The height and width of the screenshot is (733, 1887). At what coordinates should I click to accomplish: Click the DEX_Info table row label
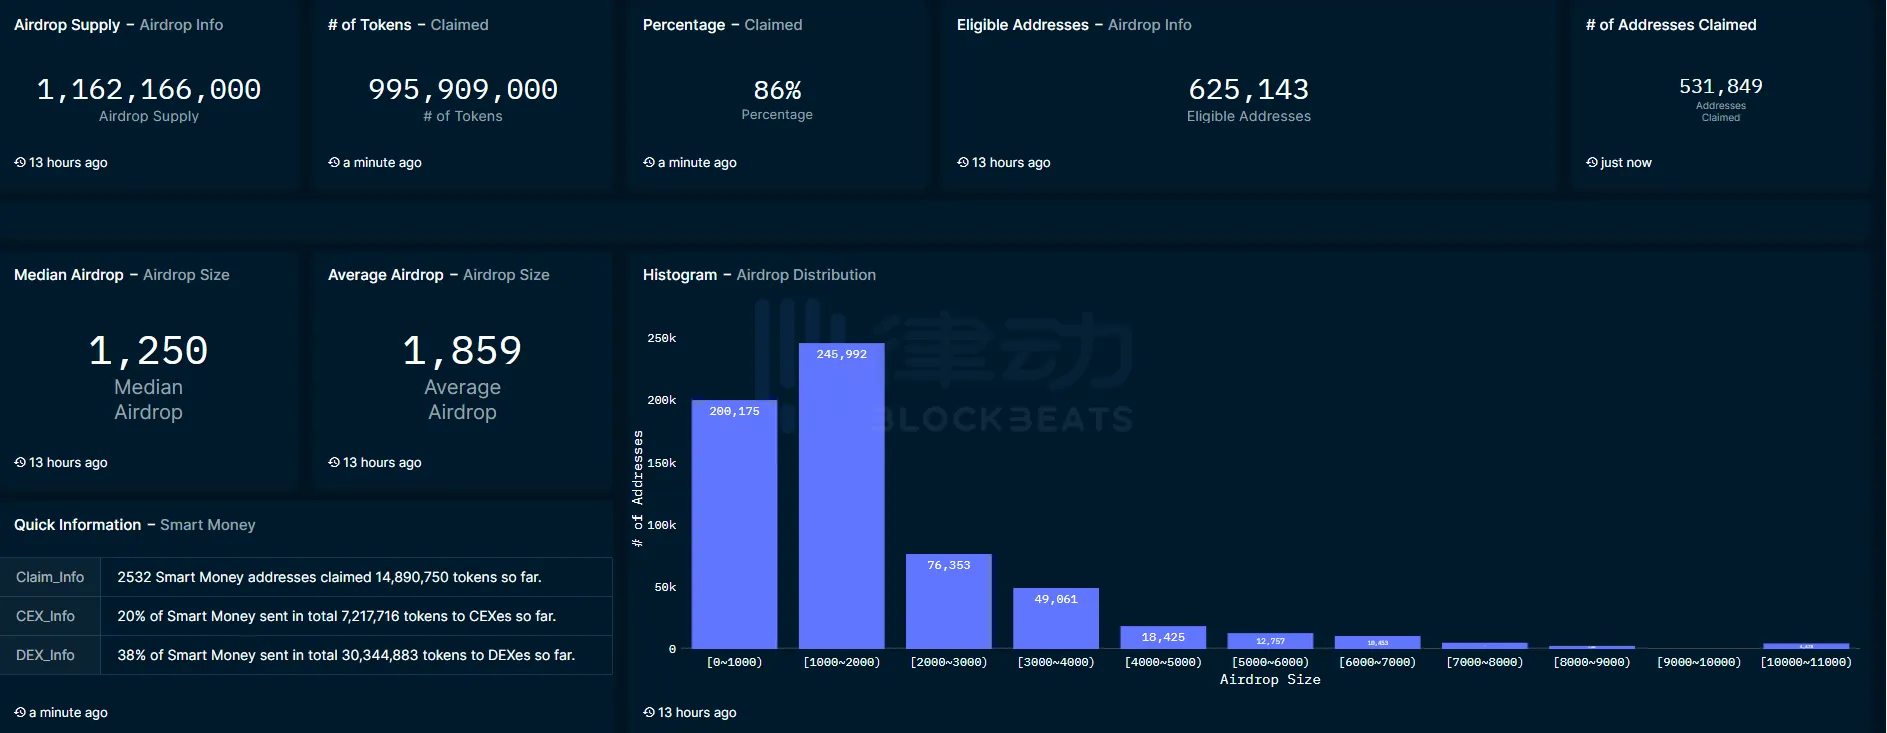coord(45,655)
